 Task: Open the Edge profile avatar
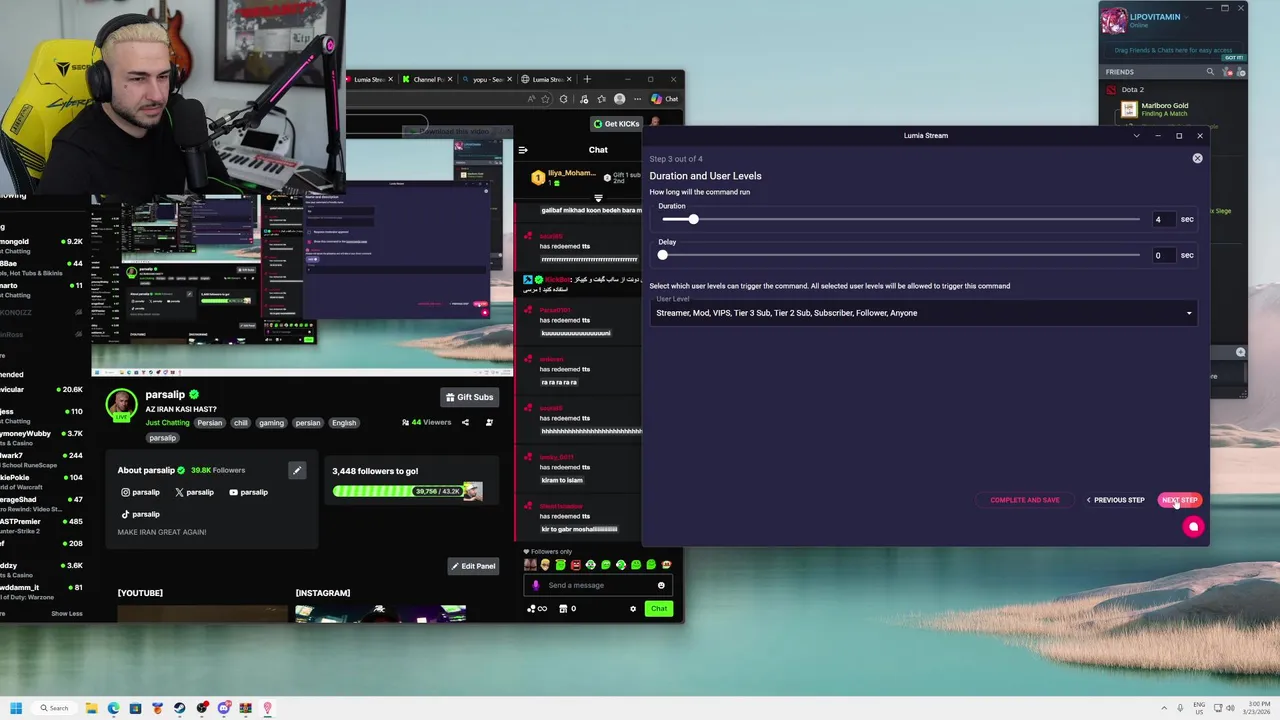[619, 99]
